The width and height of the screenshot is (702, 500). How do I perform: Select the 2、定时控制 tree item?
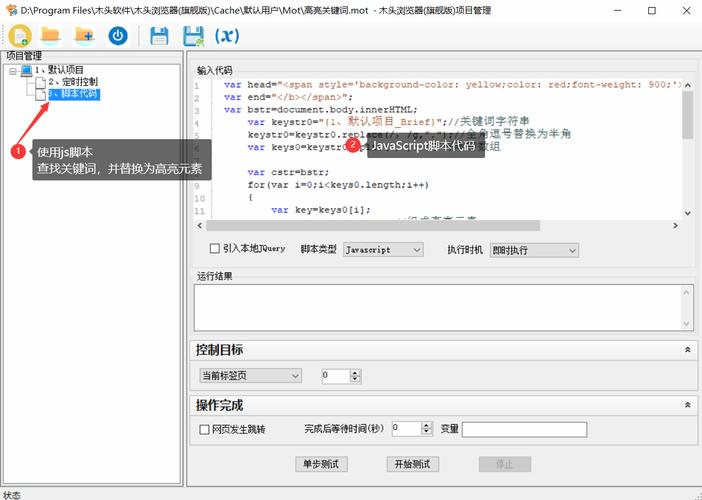click(x=73, y=82)
